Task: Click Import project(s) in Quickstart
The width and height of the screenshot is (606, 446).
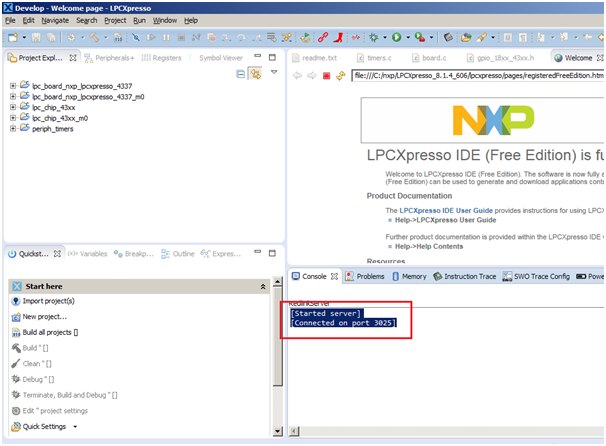Action: click(x=43, y=301)
